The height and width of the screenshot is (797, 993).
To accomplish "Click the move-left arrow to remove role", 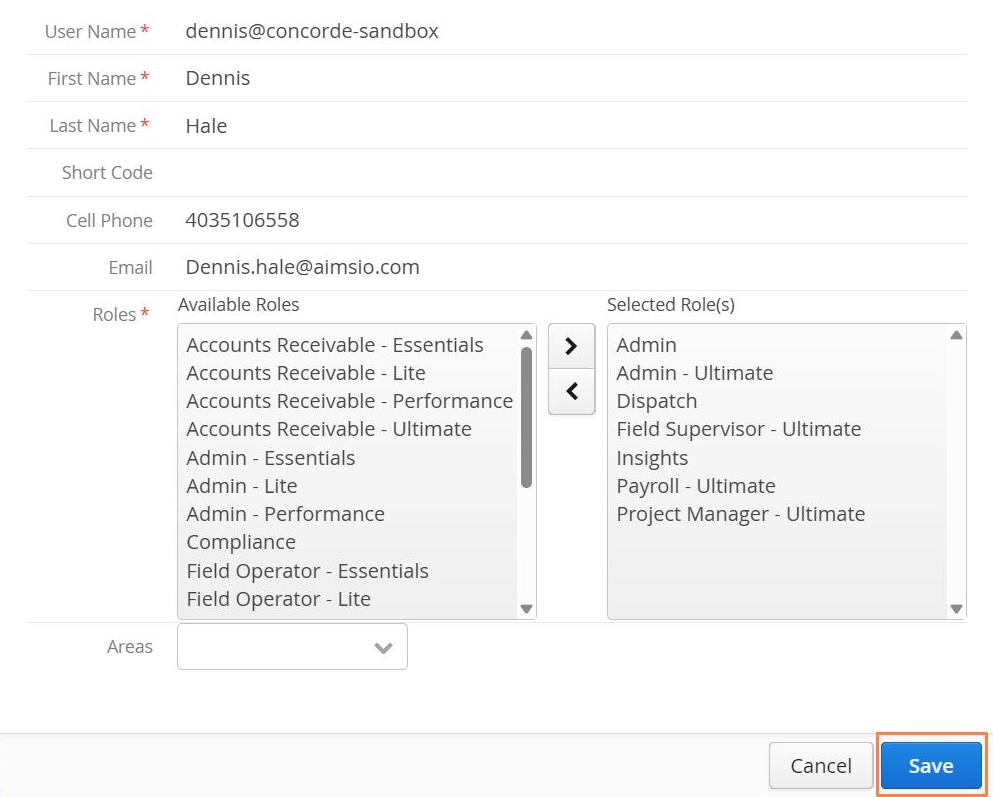I will click(x=571, y=391).
